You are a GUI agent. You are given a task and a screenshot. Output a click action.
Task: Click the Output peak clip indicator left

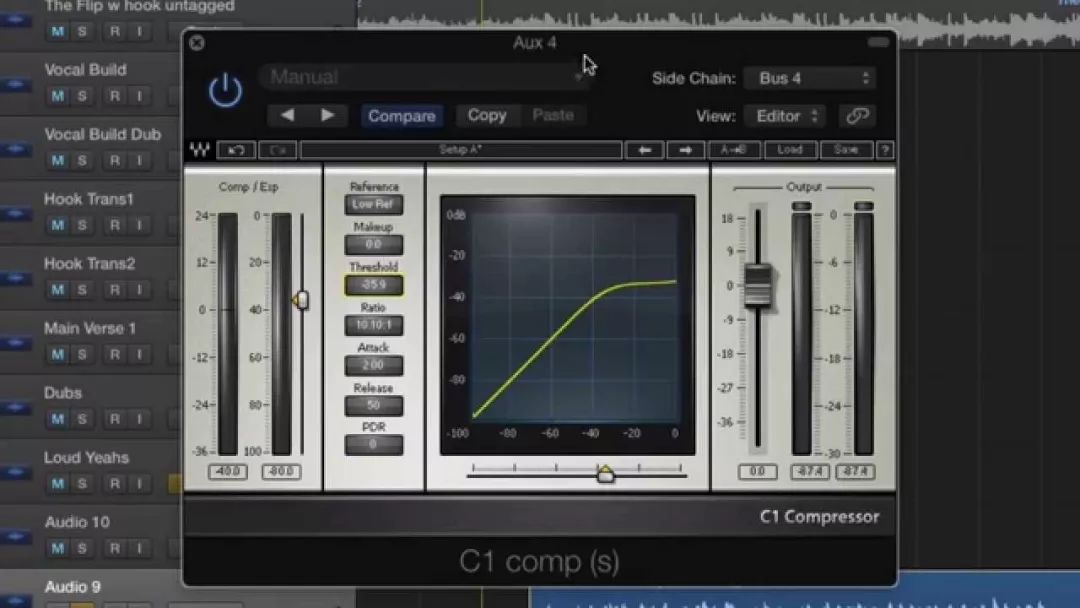(801, 206)
